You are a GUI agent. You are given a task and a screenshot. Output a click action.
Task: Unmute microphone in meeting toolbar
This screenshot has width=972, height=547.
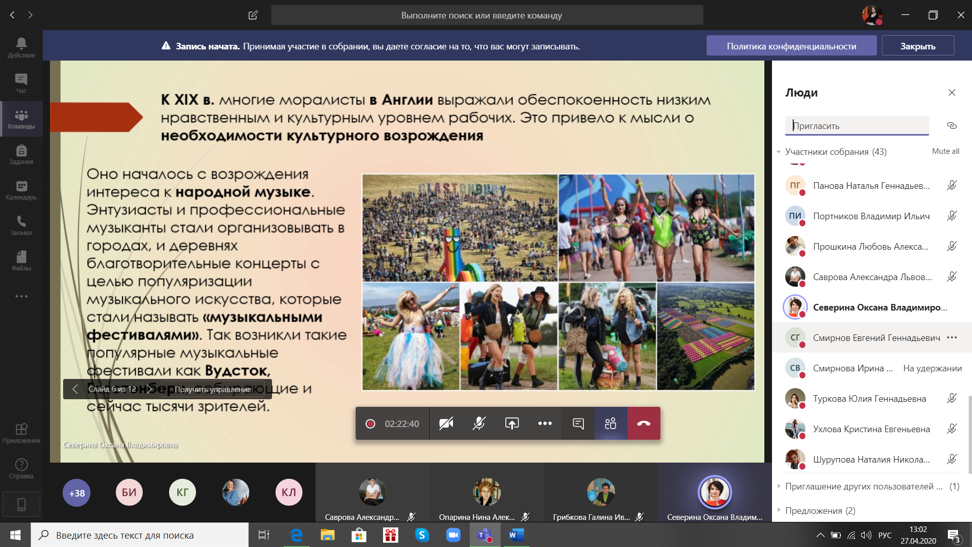pos(479,424)
